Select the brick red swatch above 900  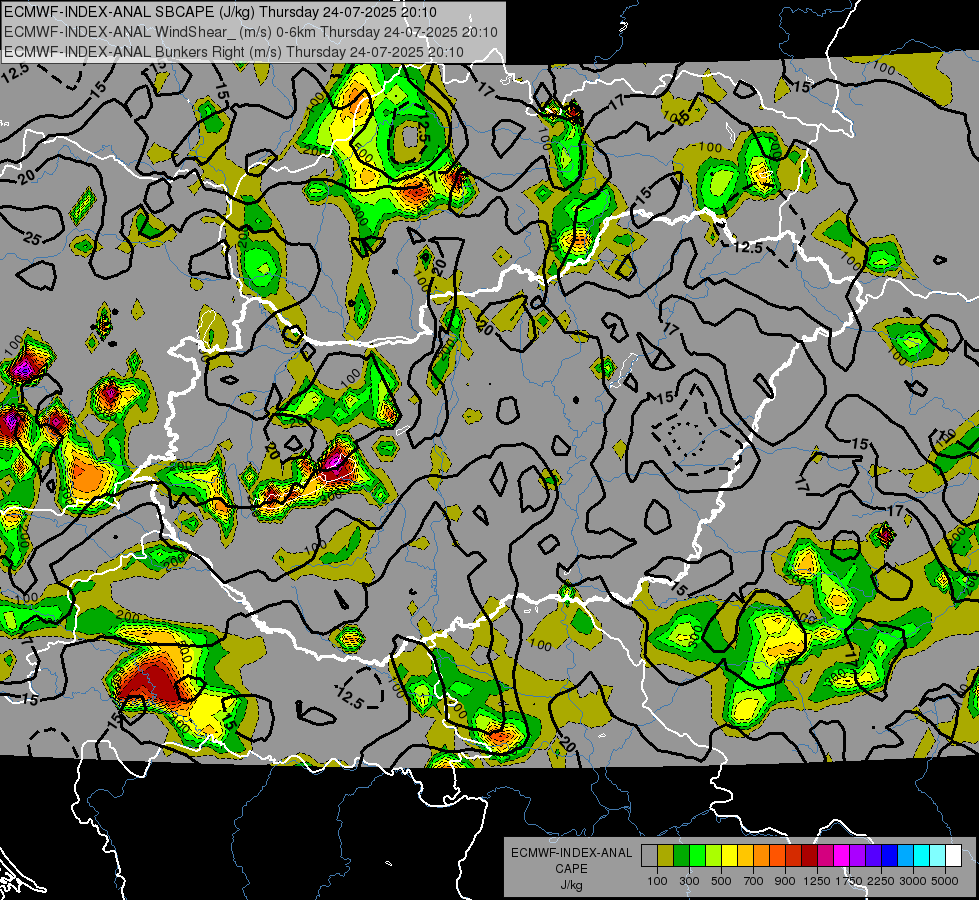(x=794, y=856)
